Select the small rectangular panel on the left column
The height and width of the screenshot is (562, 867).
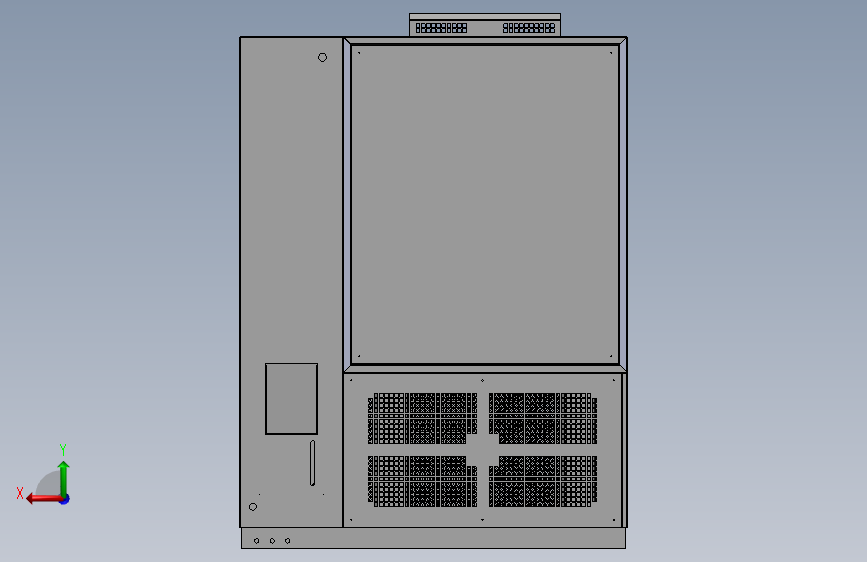click(x=291, y=399)
